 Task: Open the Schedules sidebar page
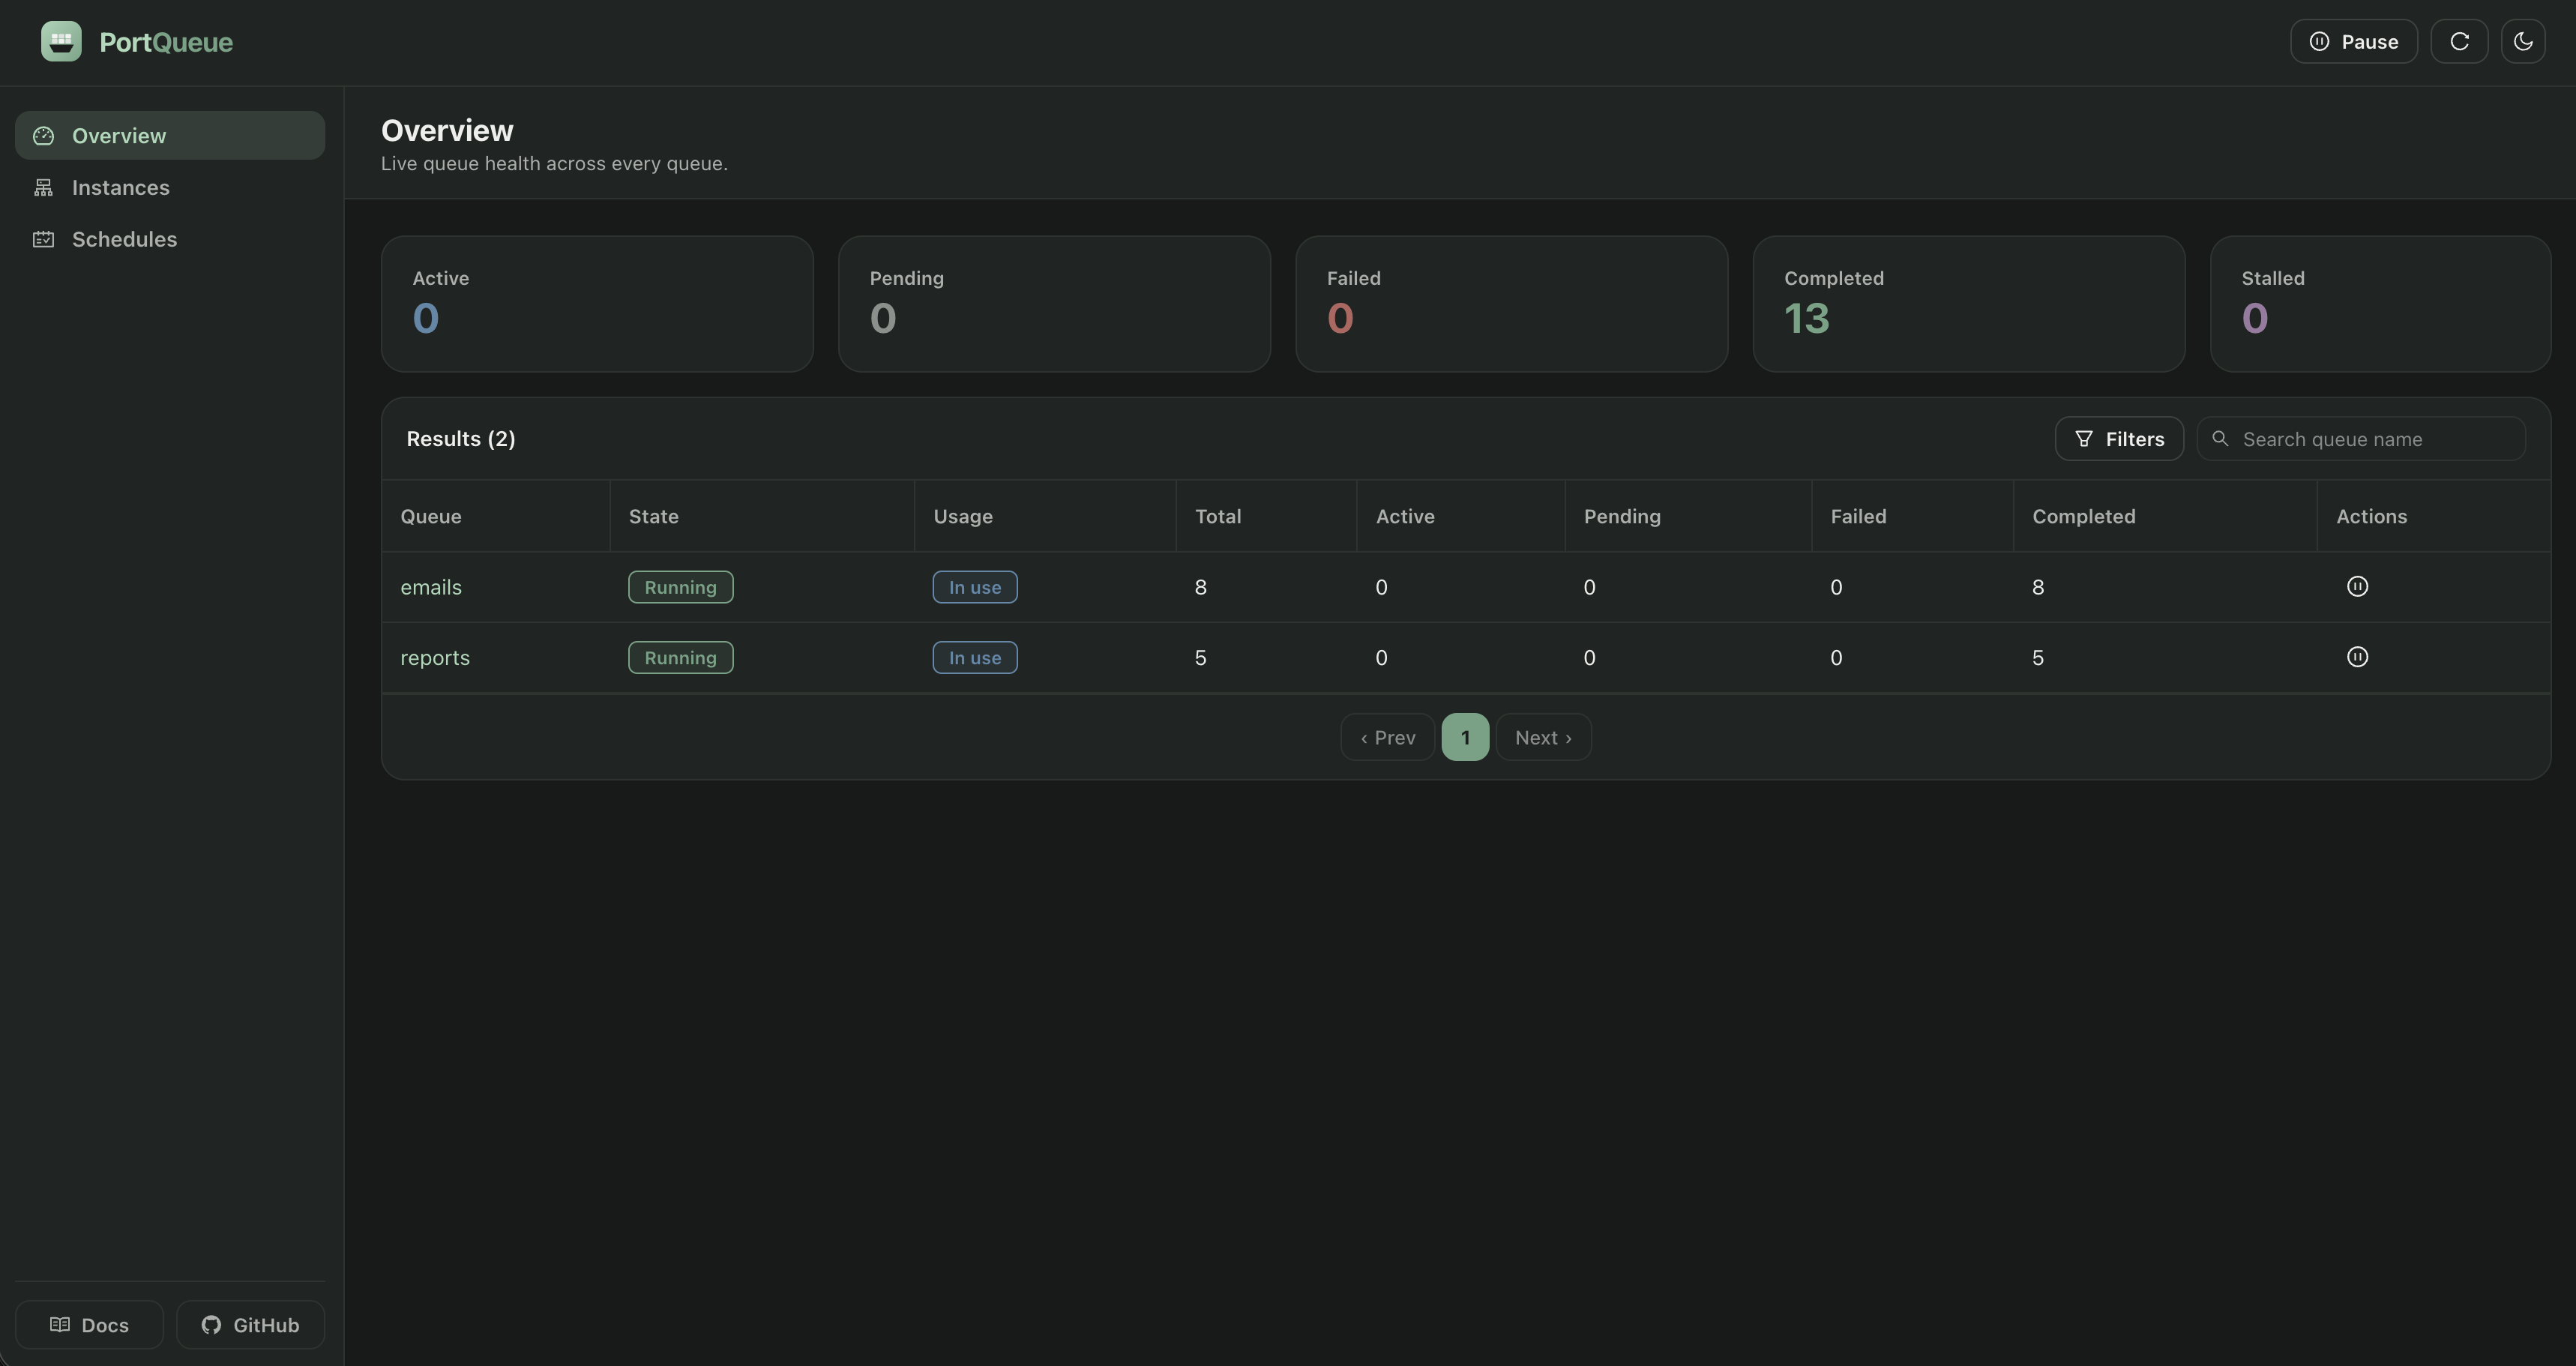pyautogui.click(x=170, y=239)
